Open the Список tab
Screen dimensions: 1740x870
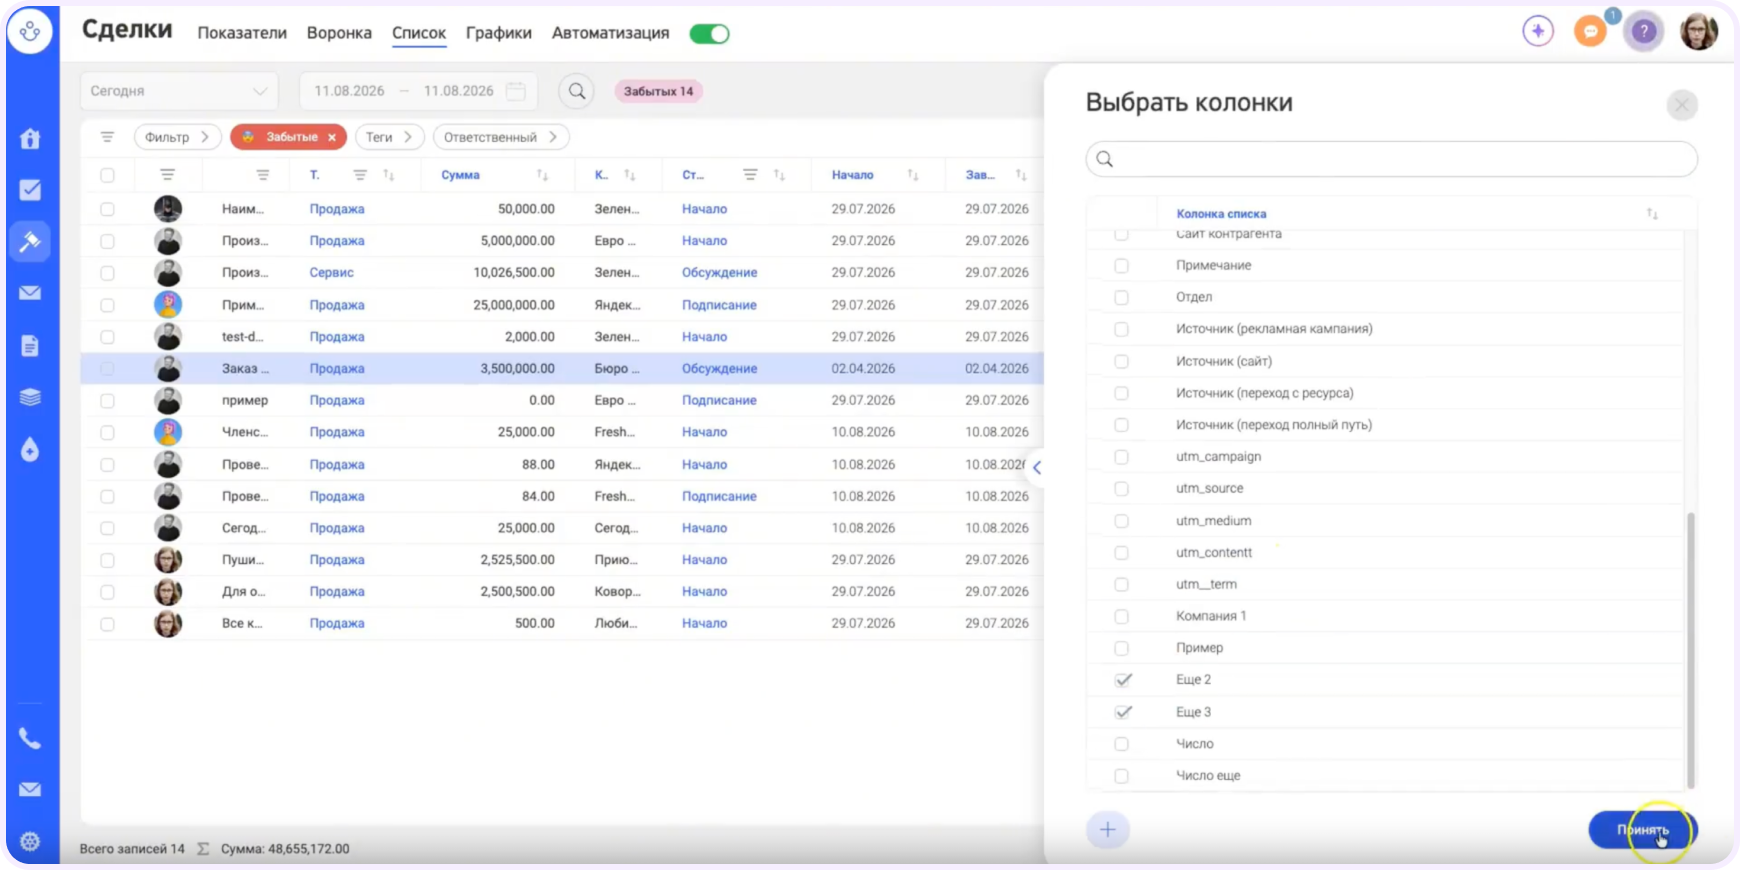tap(419, 33)
